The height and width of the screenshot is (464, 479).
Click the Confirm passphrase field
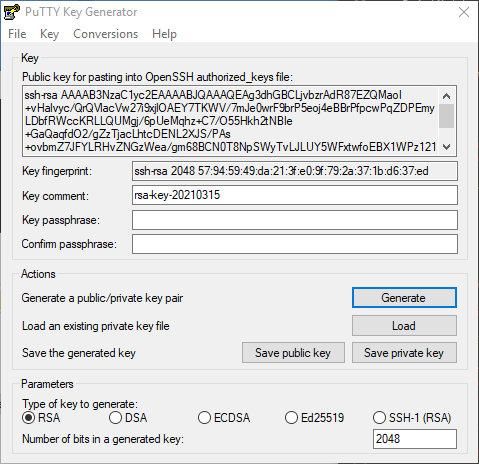coord(295,244)
